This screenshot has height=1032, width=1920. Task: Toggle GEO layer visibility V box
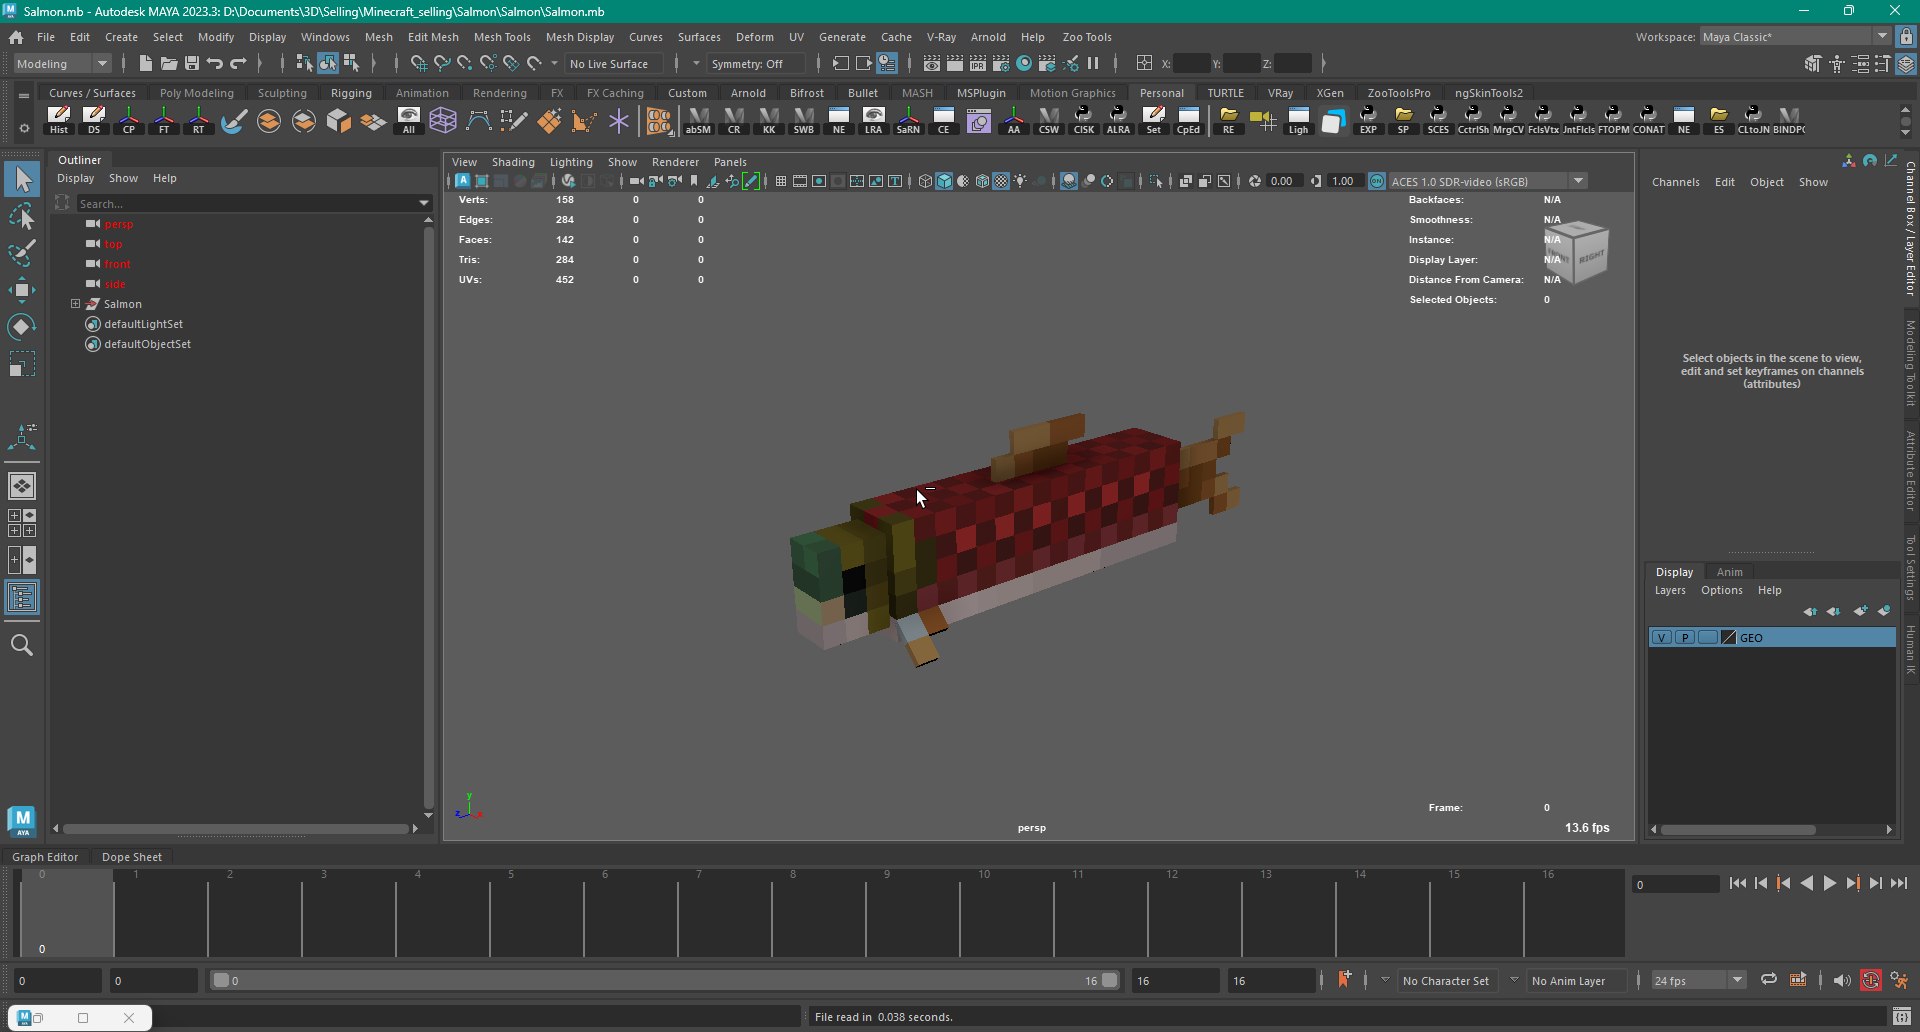pyautogui.click(x=1661, y=637)
